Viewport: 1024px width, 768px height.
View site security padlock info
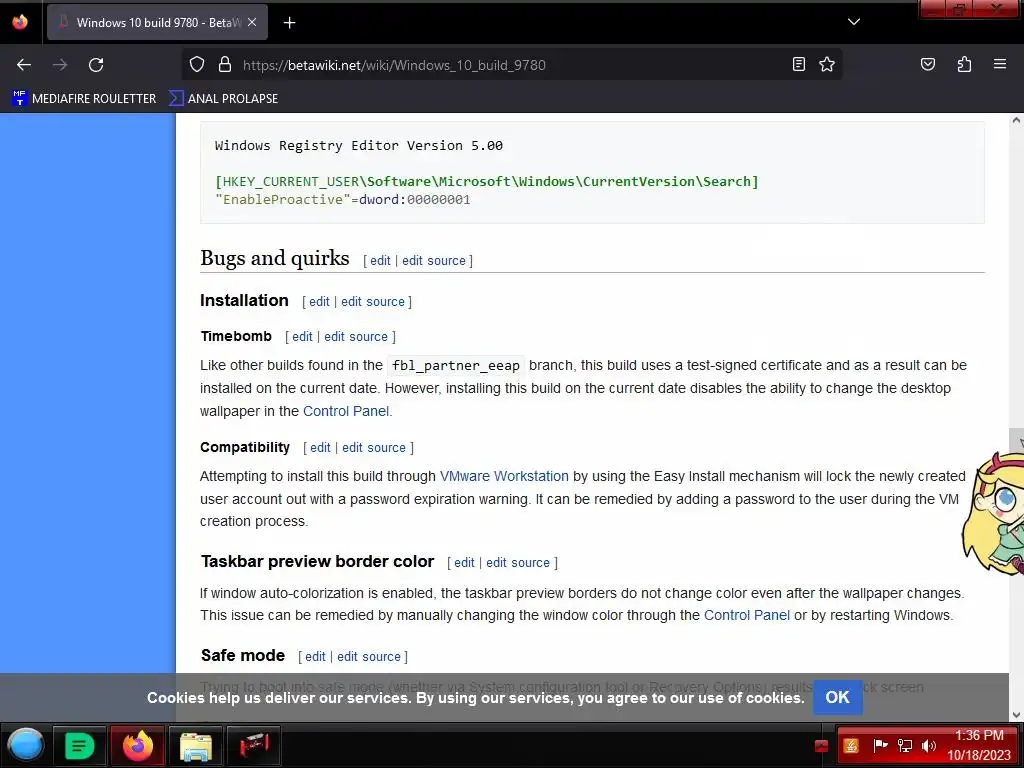click(x=225, y=65)
